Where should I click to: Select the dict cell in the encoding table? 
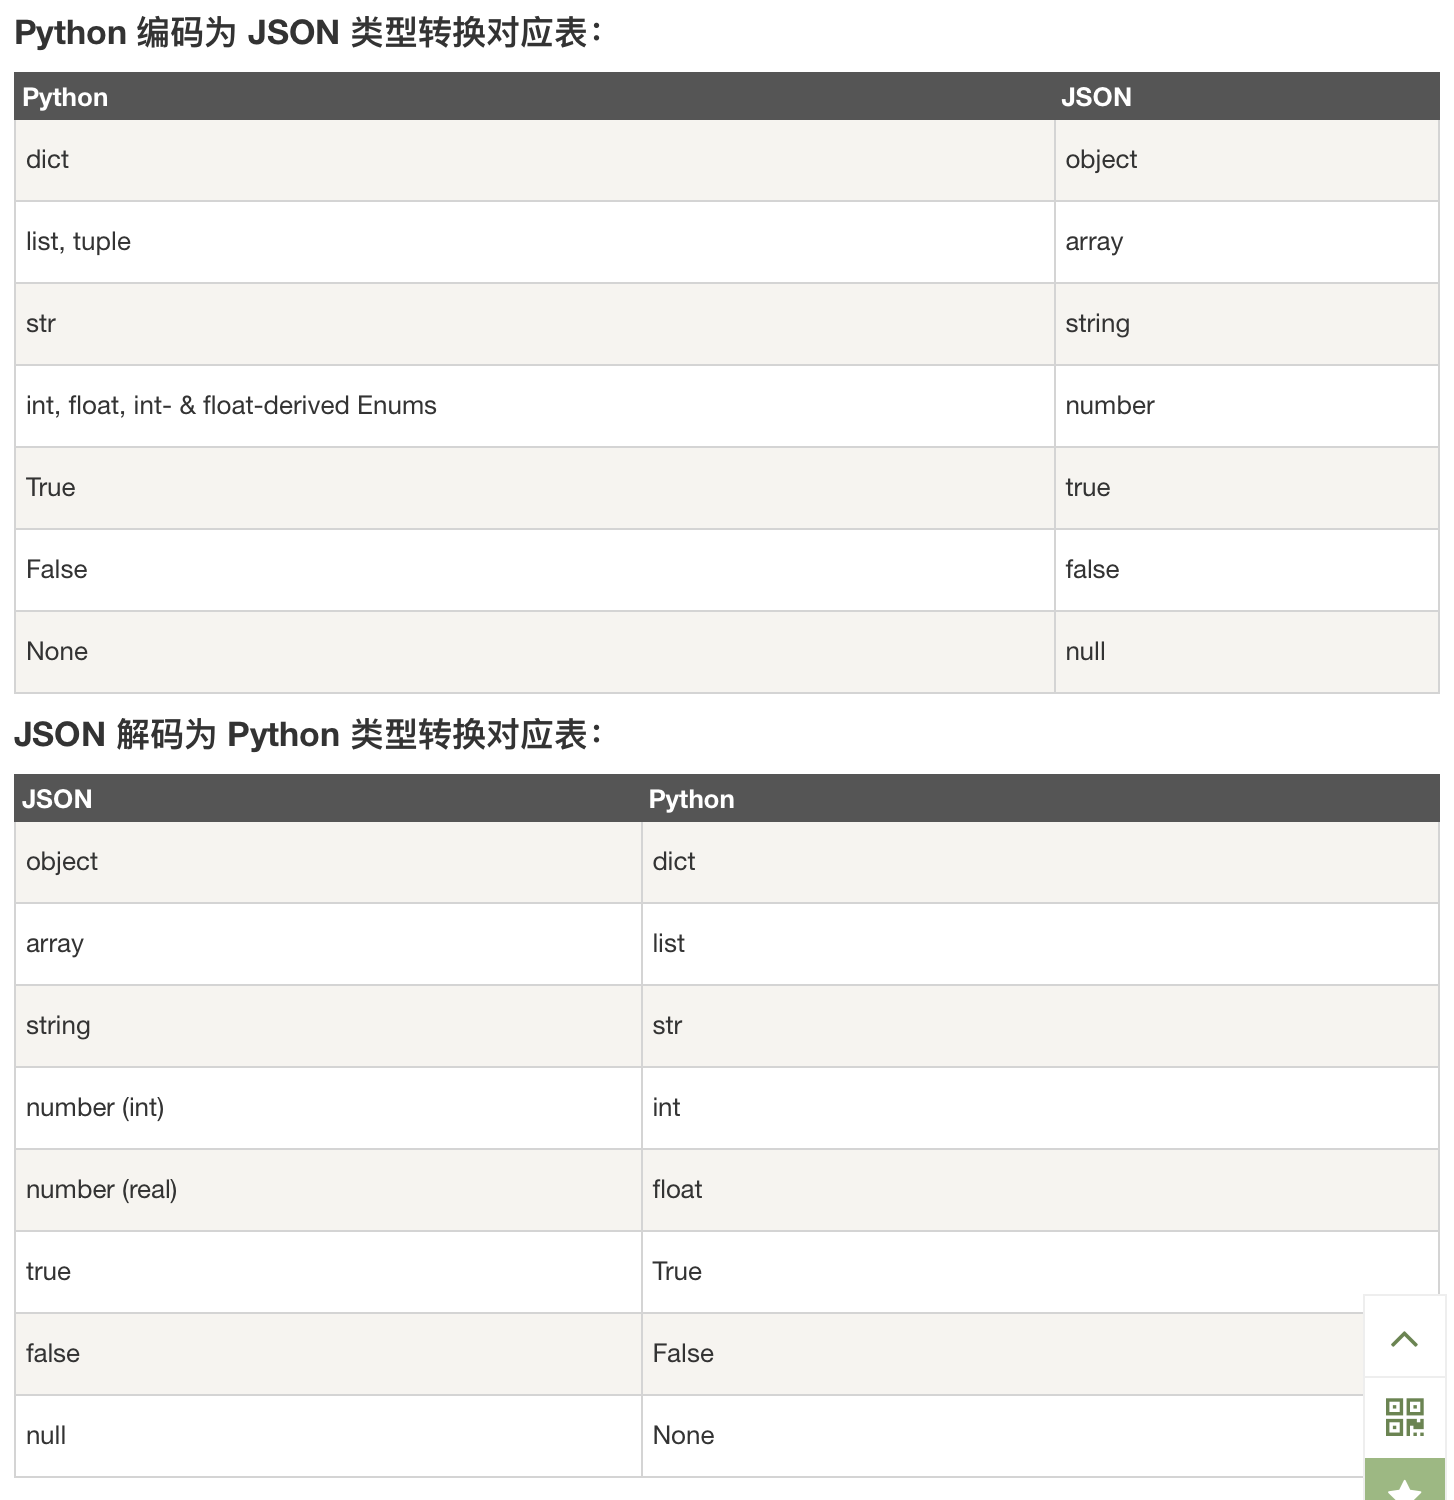(46, 159)
